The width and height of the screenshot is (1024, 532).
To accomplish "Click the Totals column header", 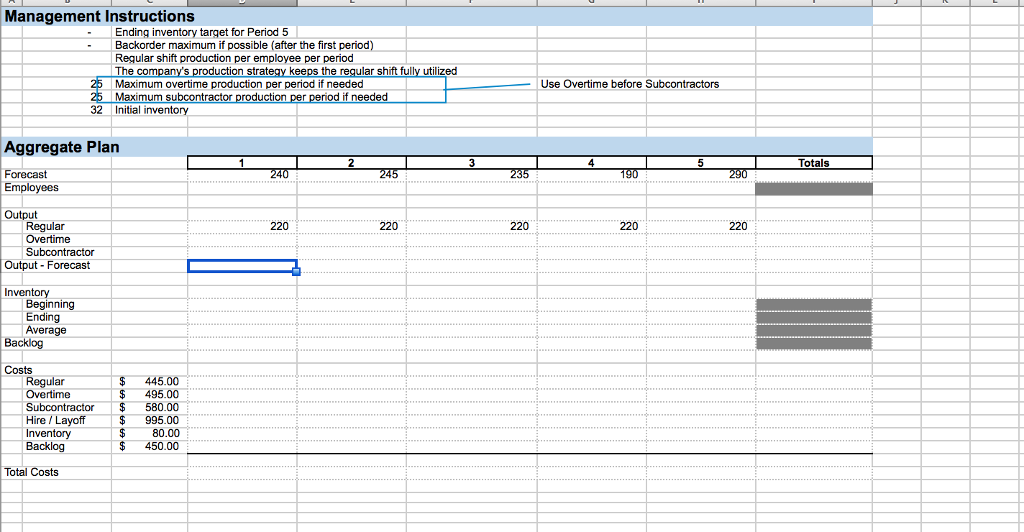I will (814, 163).
